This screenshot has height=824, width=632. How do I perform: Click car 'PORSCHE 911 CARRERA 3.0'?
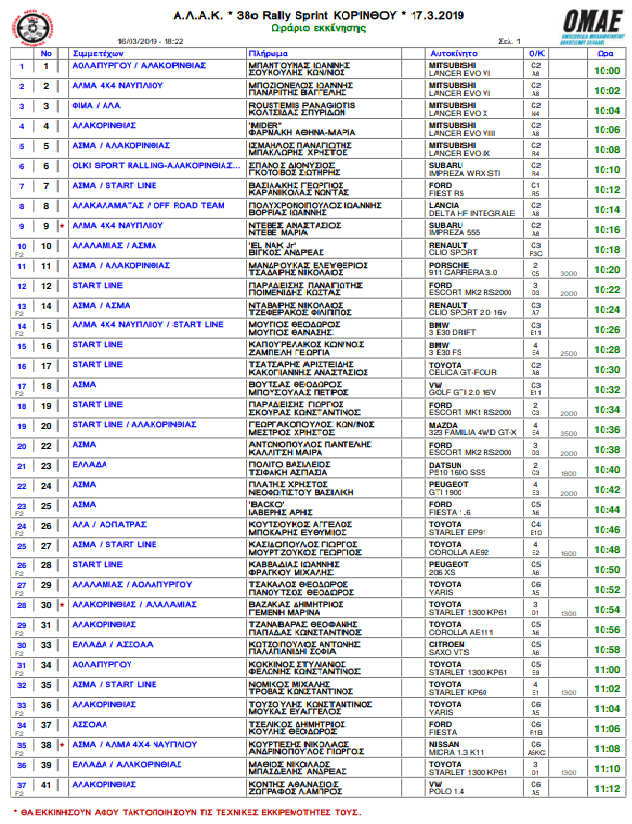tap(463, 269)
